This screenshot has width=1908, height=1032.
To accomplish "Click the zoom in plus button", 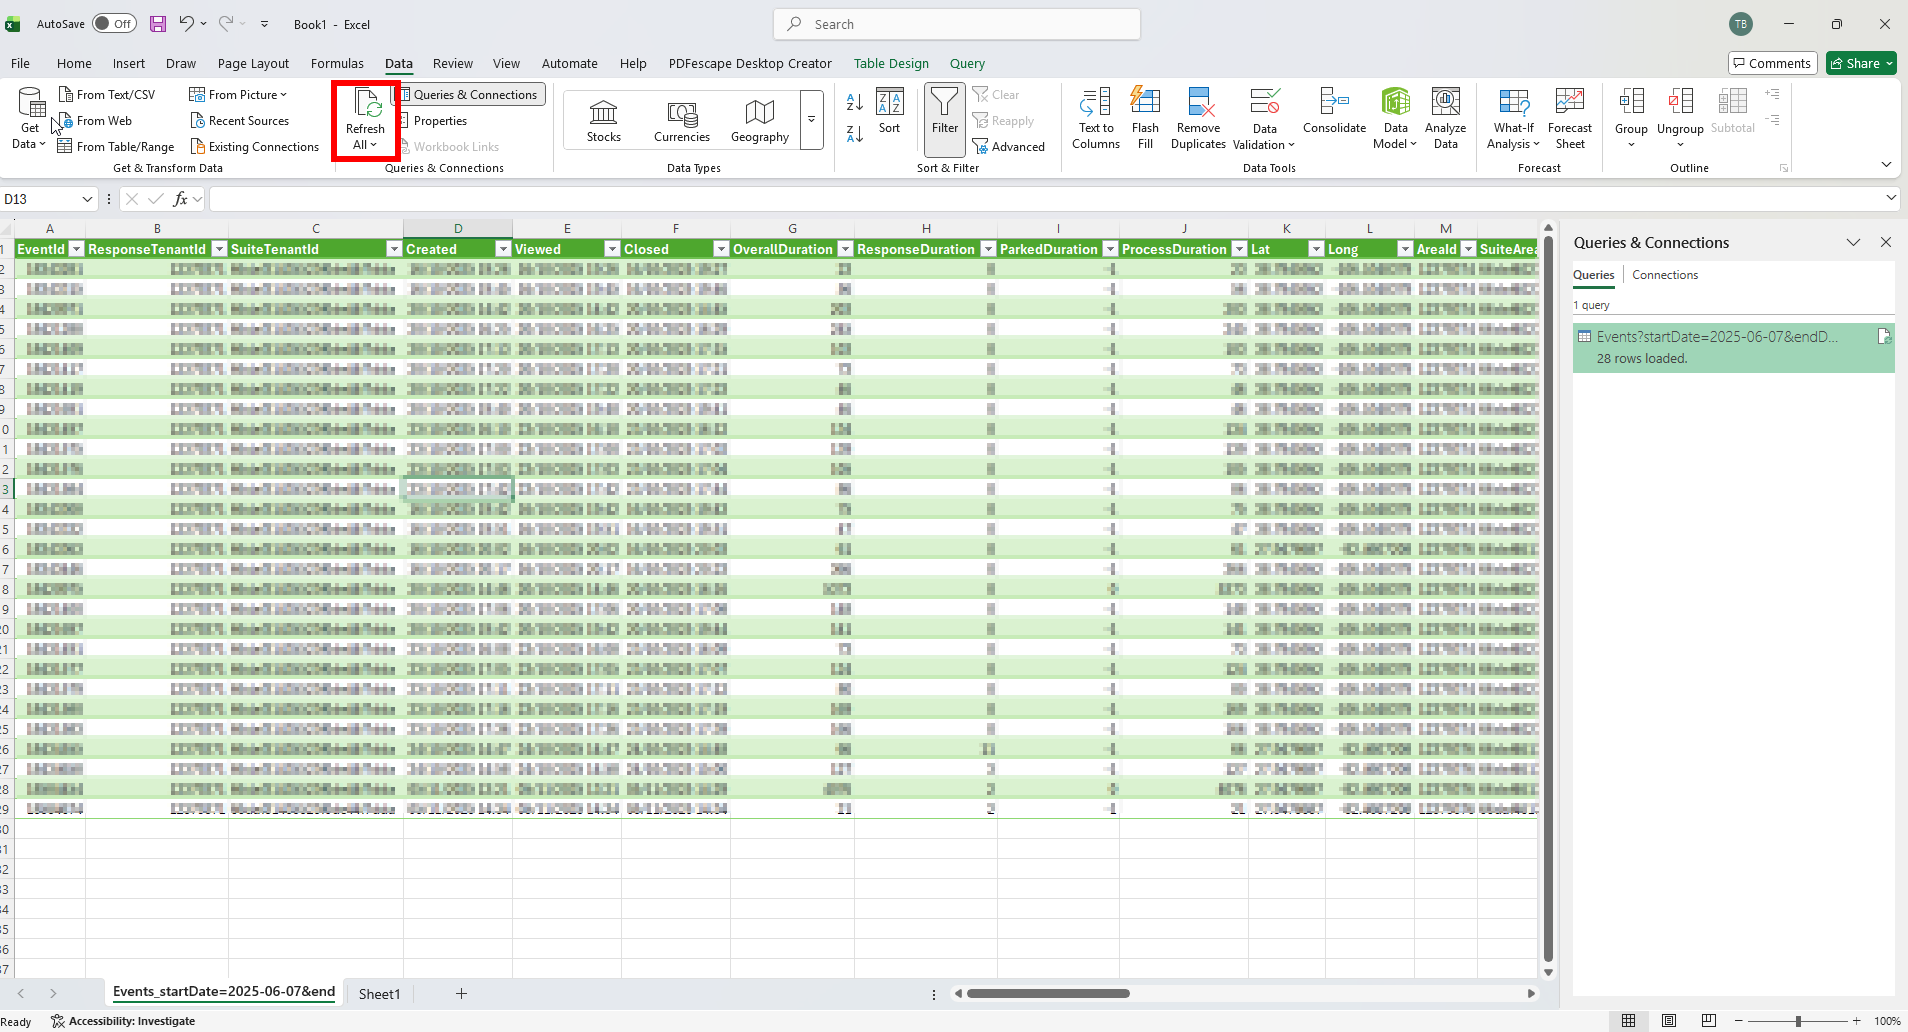I will pyautogui.click(x=1857, y=1021).
